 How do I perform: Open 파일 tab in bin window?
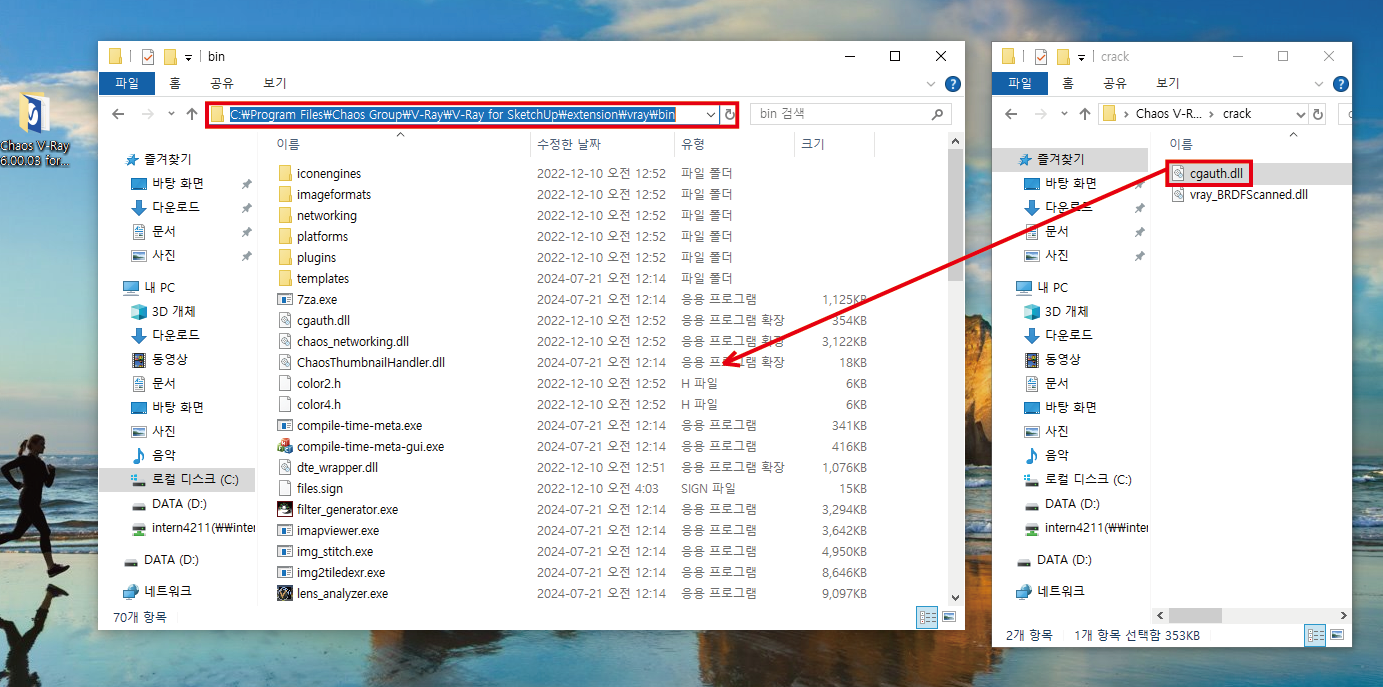pos(127,83)
